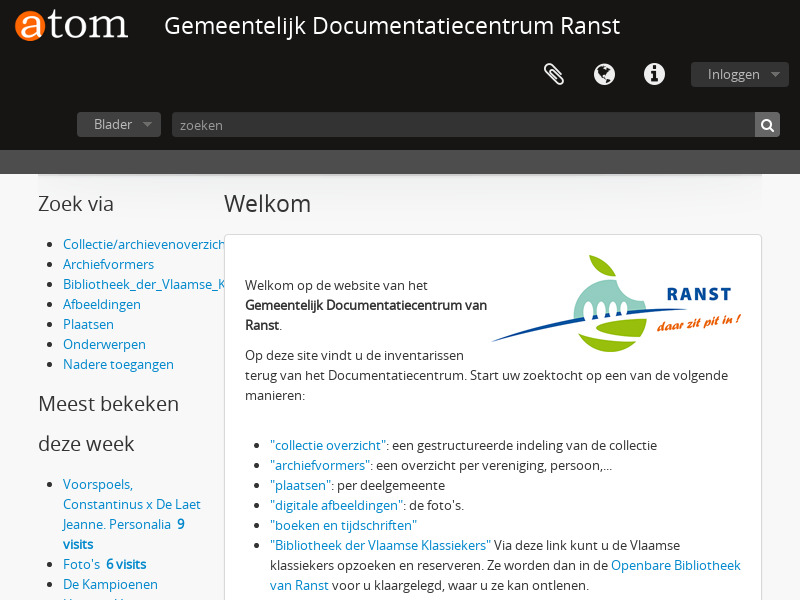This screenshot has width=800, height=600.
Task: Open Onderwerpen from the sidebar
Action: [x=104, y=344]
